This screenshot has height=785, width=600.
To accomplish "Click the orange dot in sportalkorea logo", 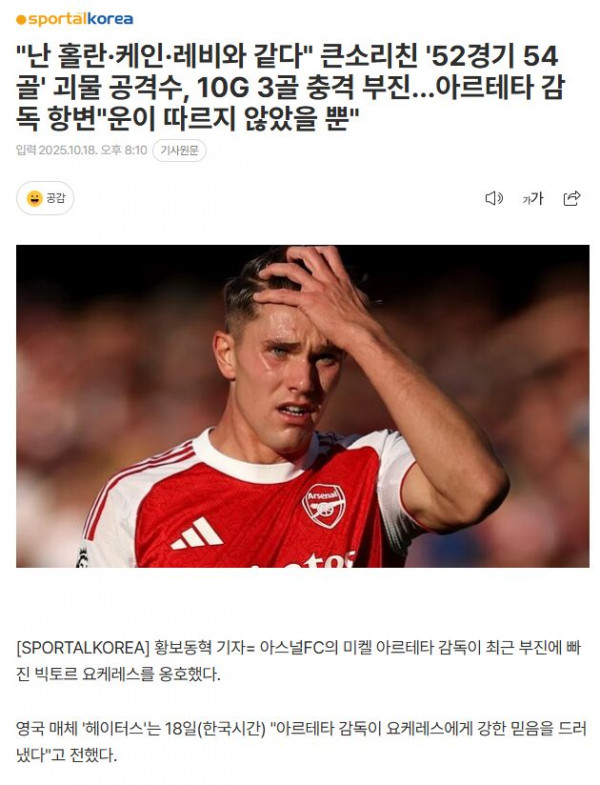I will coord(21,20).
